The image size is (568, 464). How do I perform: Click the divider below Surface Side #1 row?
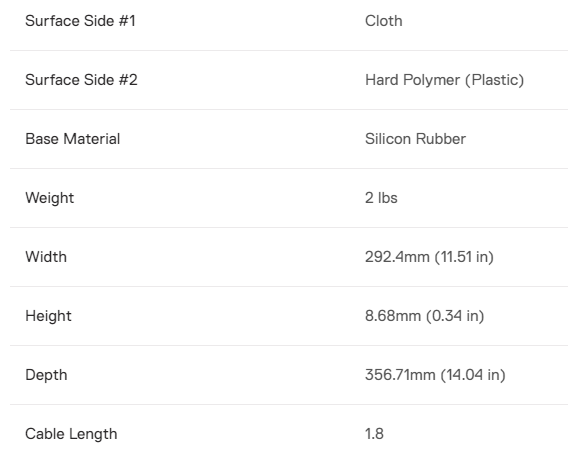(x=289, y=50)
